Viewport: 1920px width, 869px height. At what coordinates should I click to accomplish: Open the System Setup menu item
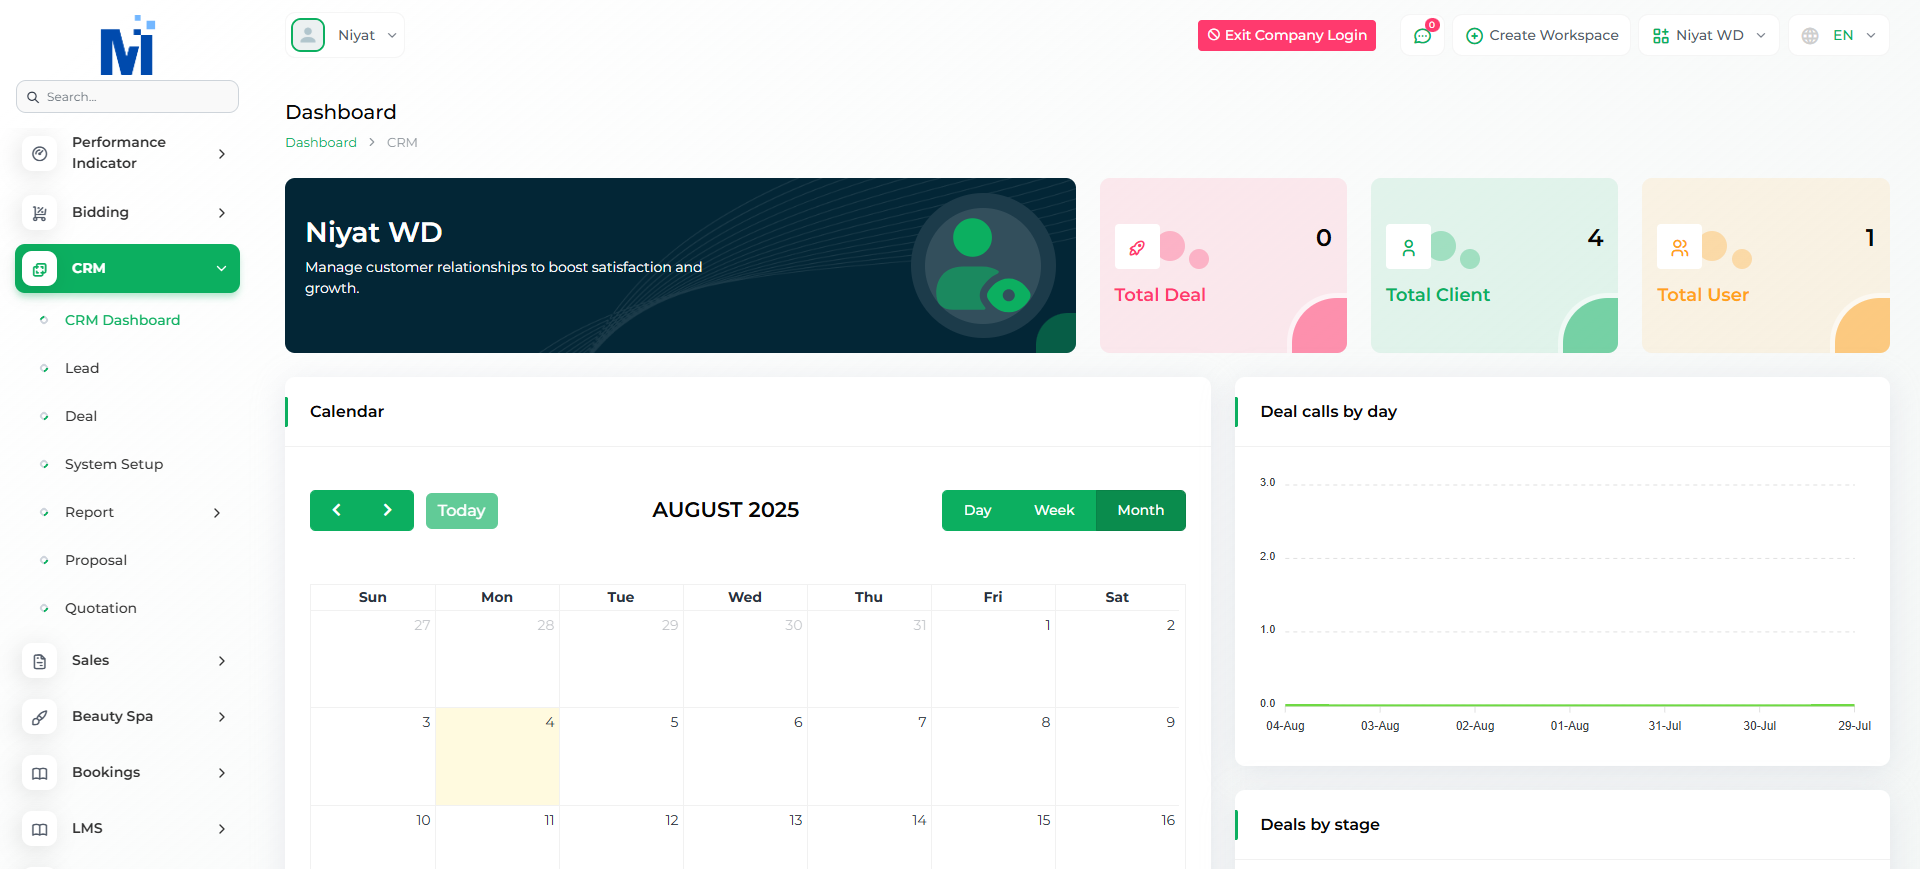(114, 464)
